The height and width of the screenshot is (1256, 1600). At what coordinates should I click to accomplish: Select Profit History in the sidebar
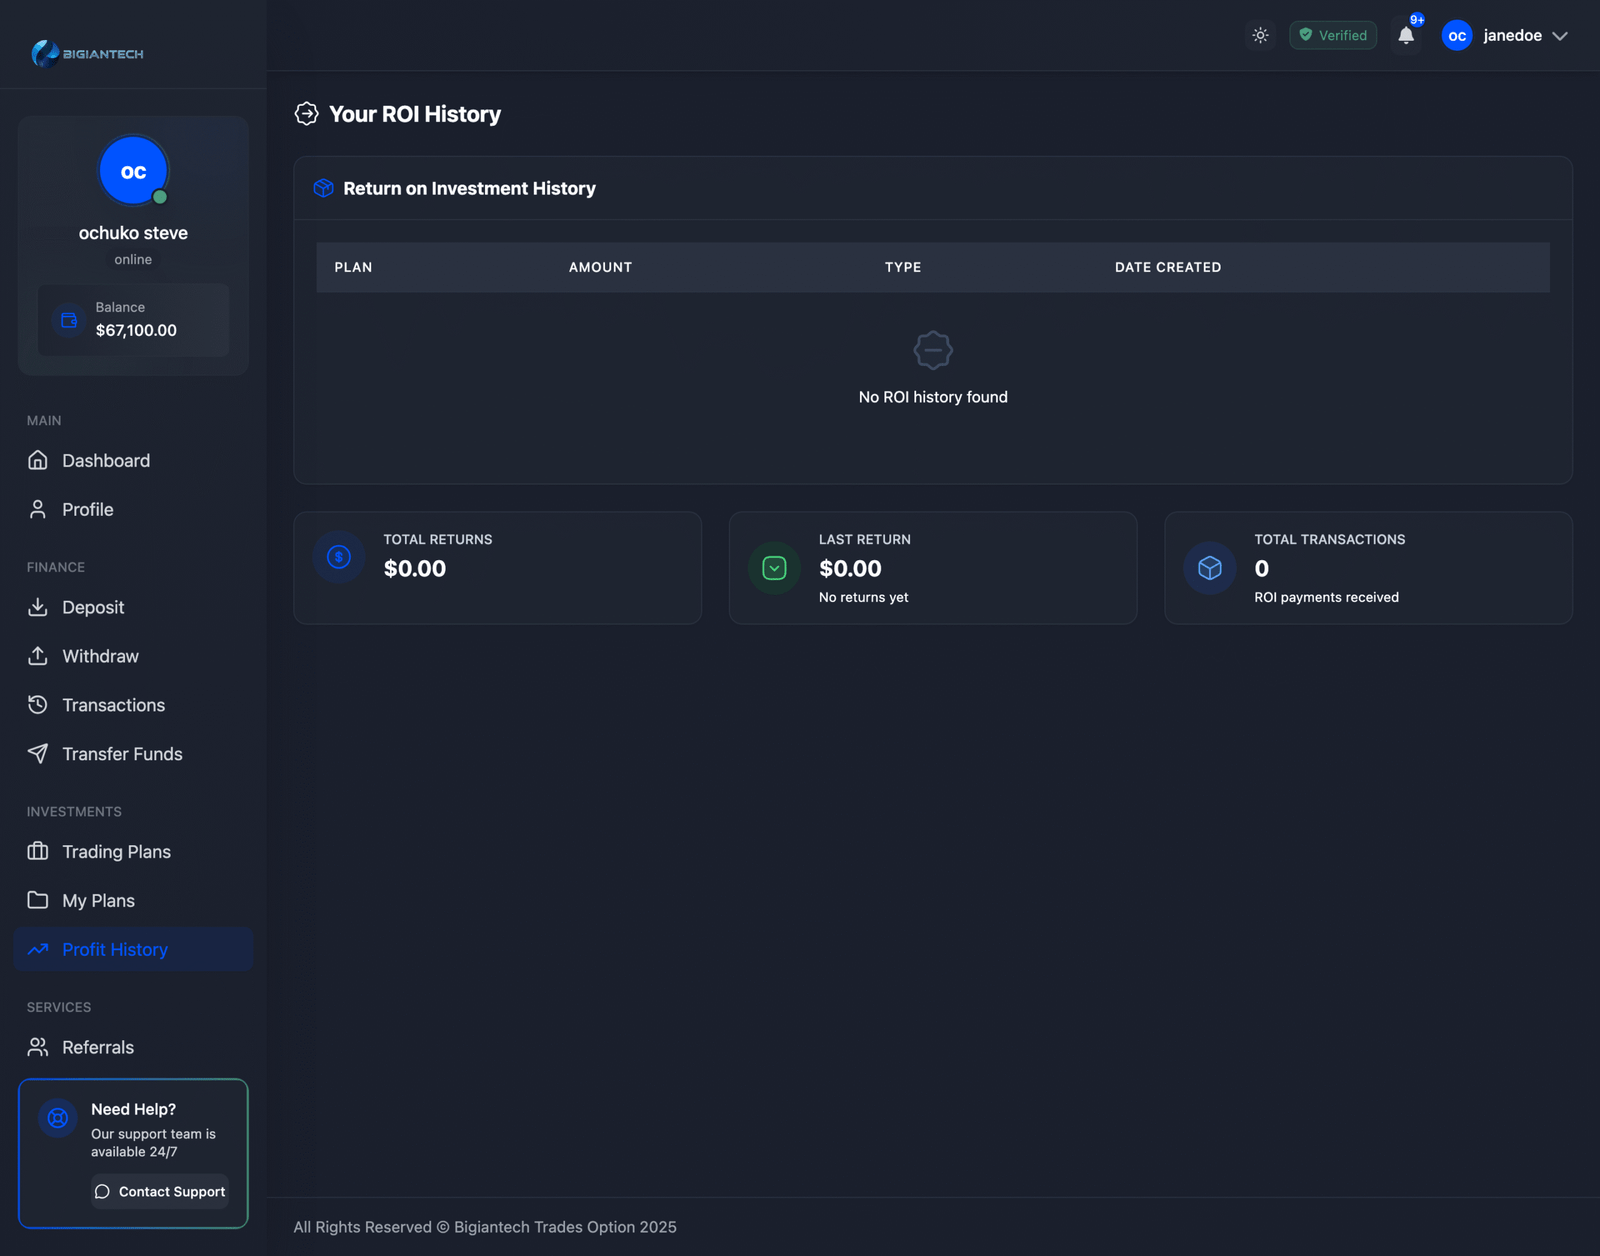114,949
